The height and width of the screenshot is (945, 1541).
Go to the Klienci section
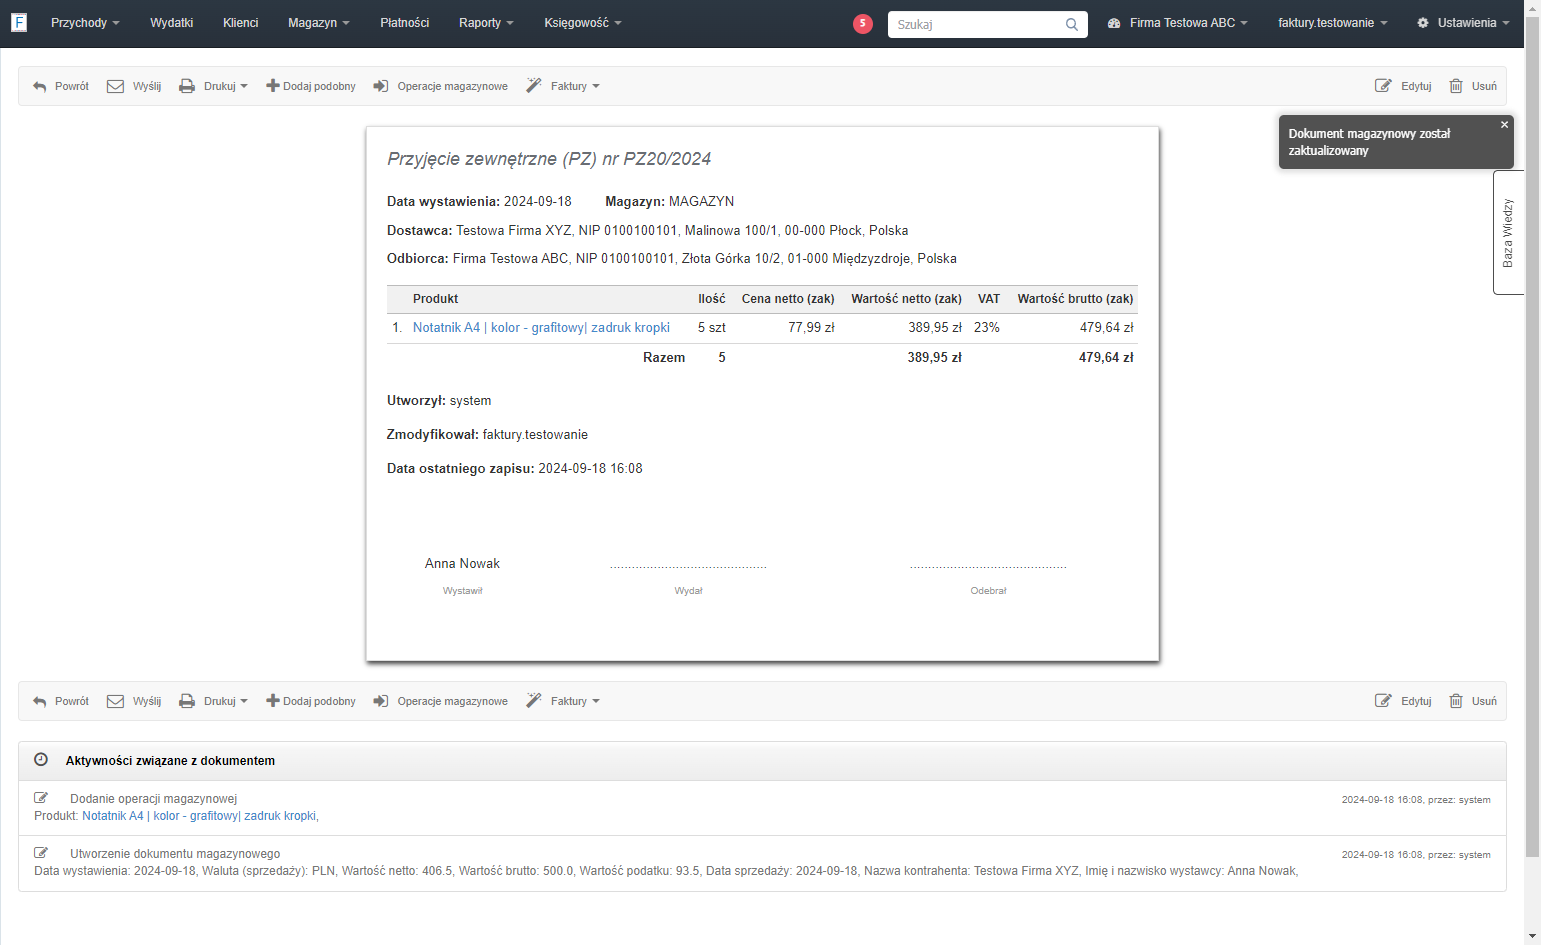click(x=241, y=23)
